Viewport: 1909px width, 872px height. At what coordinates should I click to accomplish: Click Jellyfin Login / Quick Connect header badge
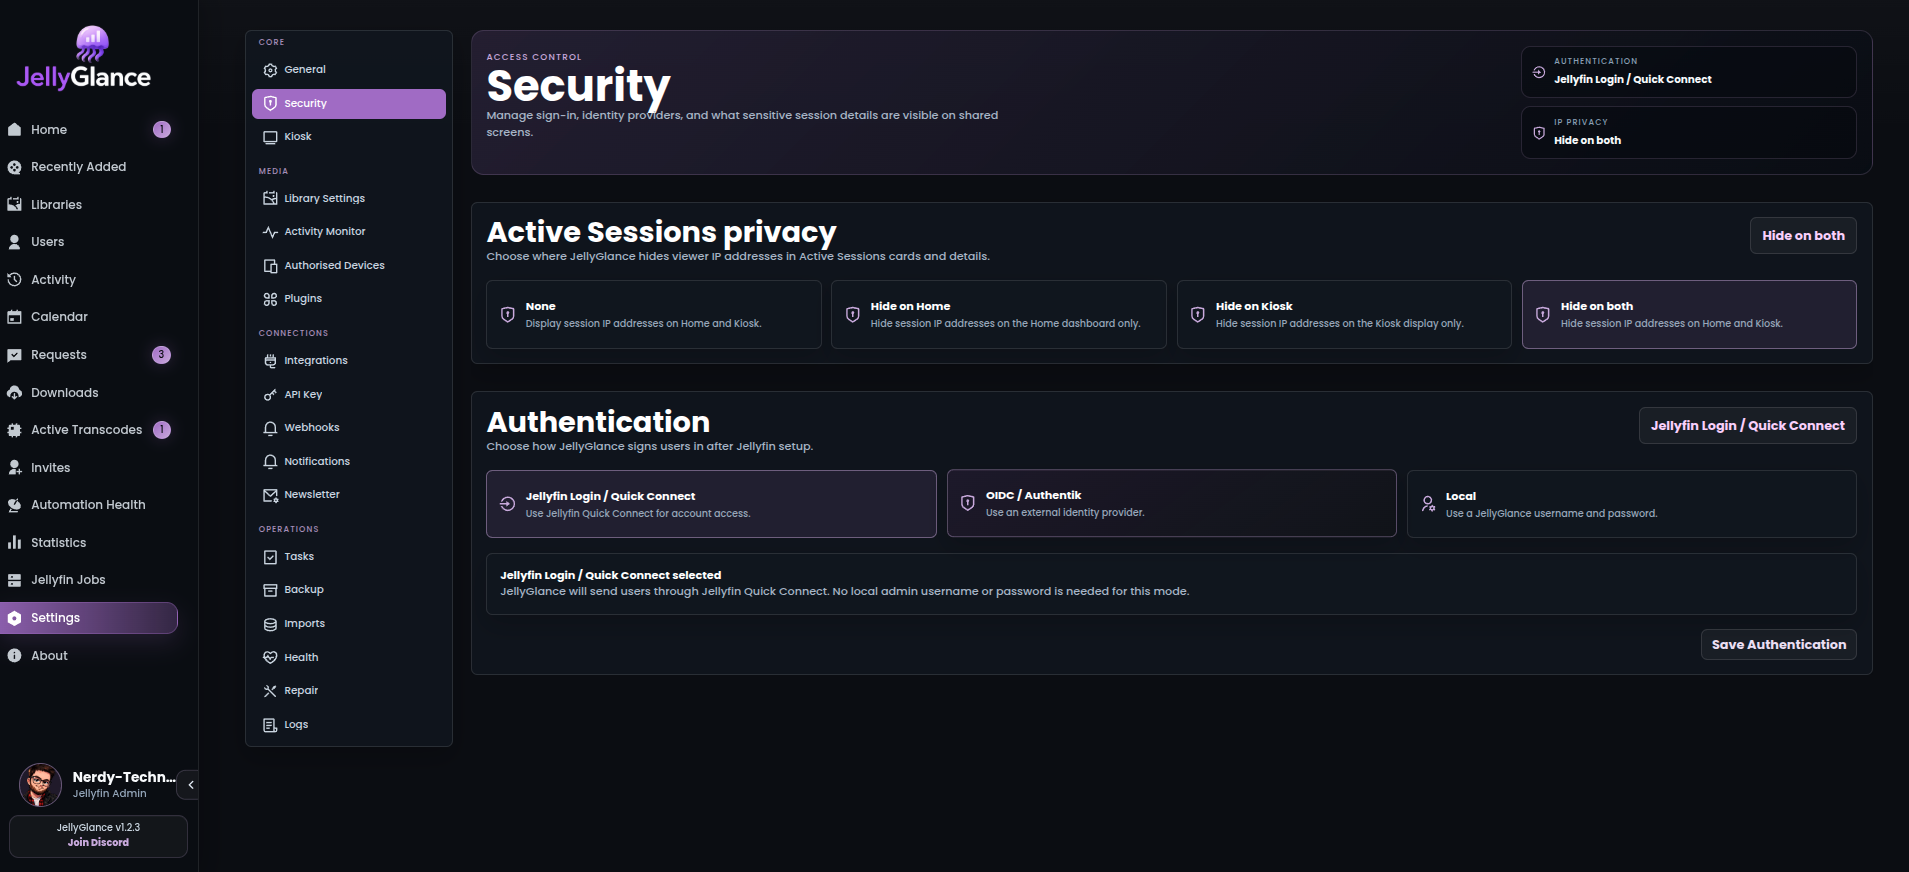1747,426
